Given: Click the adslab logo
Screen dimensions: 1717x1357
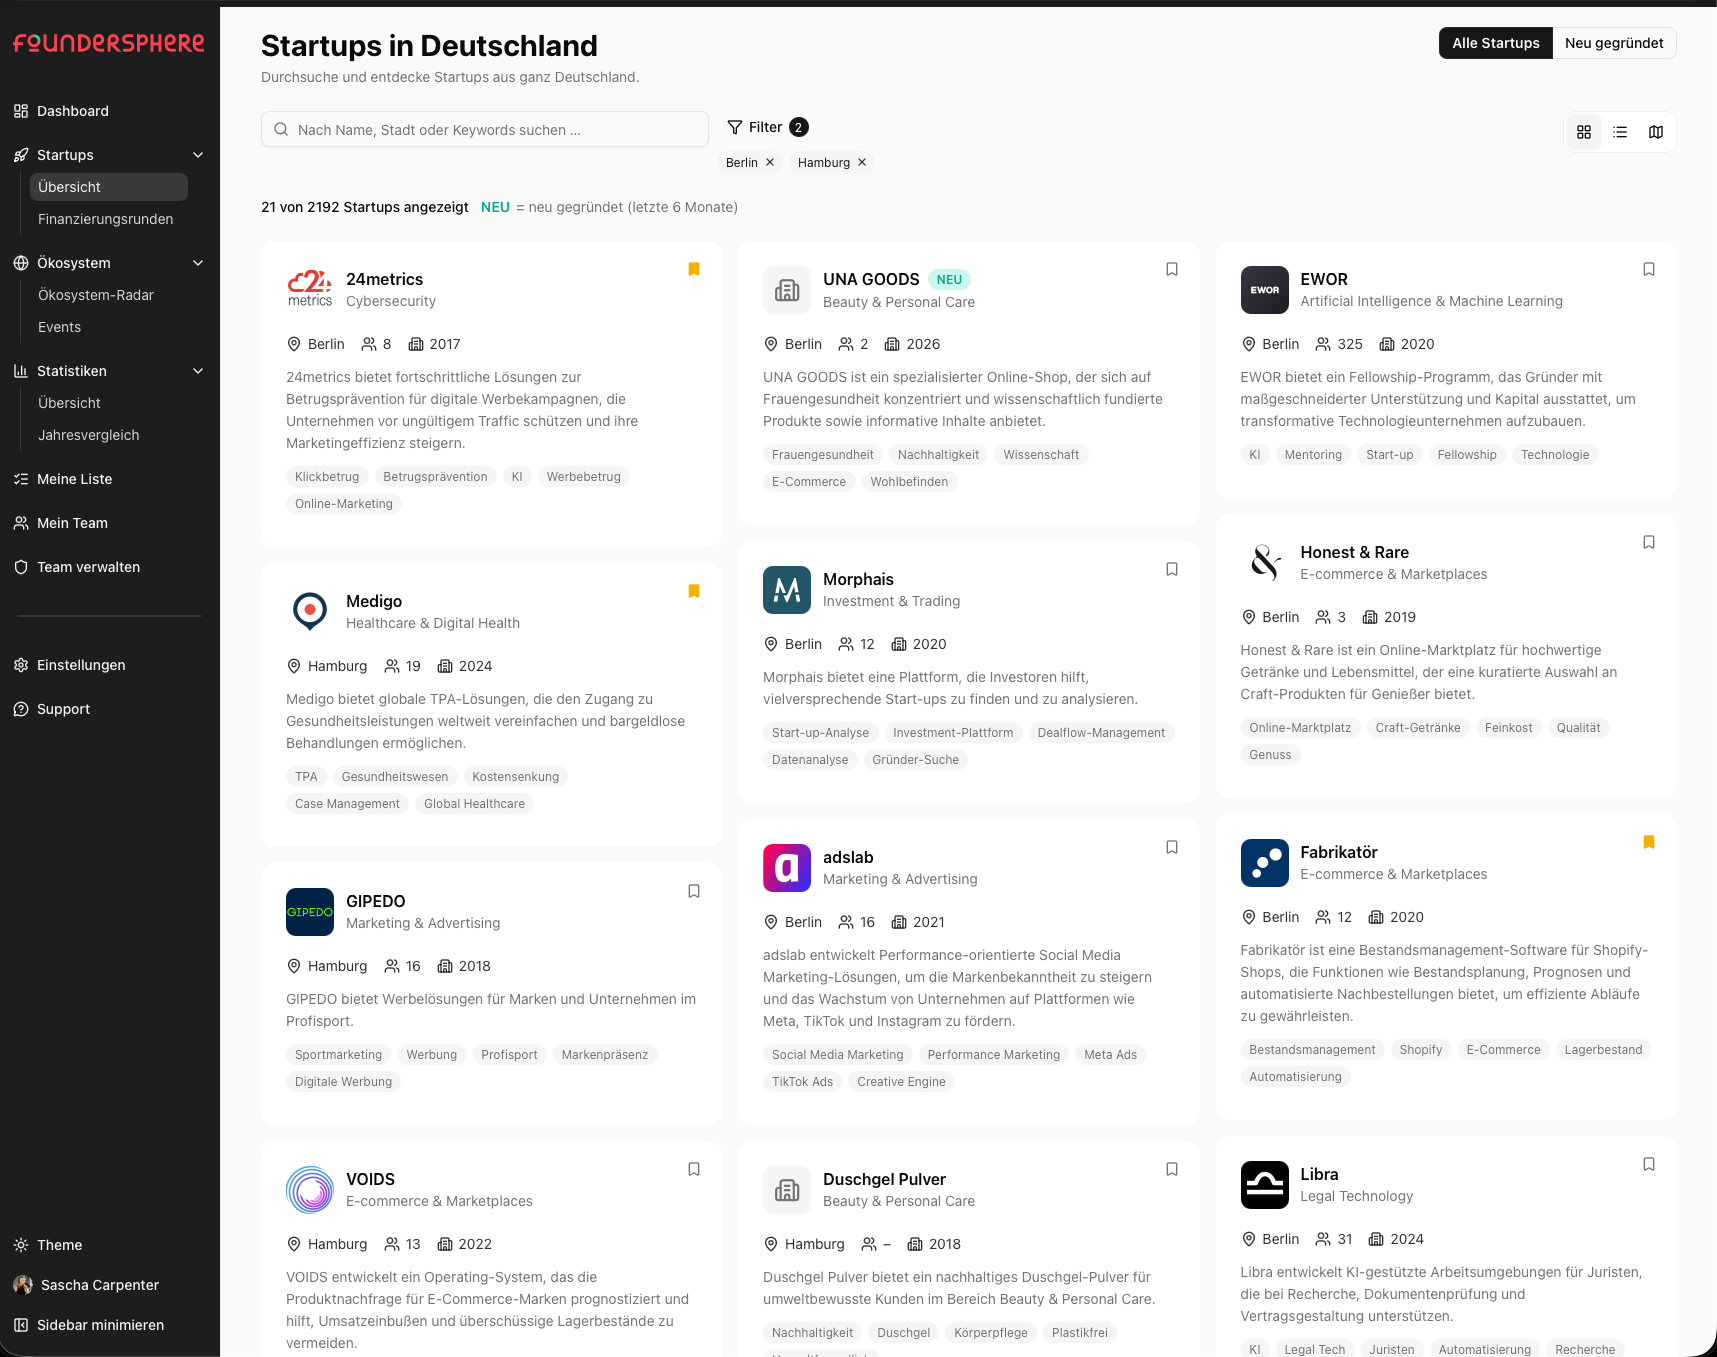Looking at the screenshot, I should point(787,868).
